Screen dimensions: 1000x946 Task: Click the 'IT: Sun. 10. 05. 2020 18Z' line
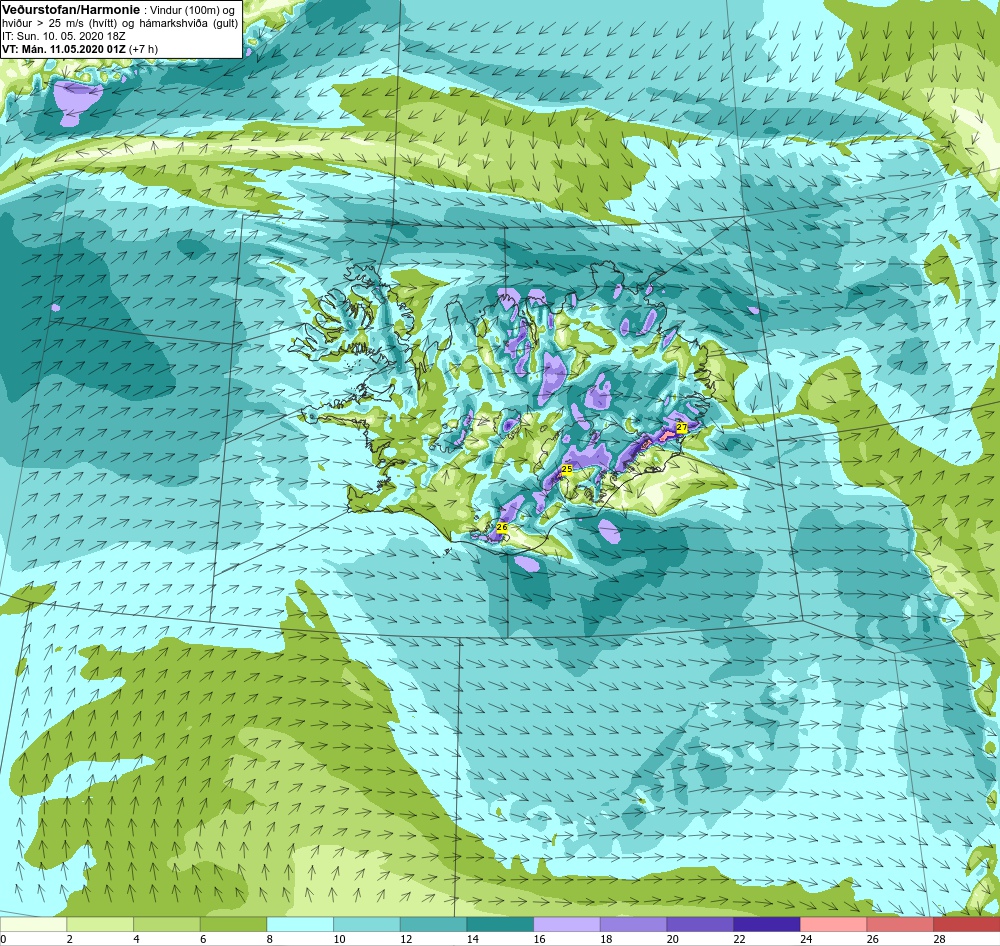click(63, 36)
